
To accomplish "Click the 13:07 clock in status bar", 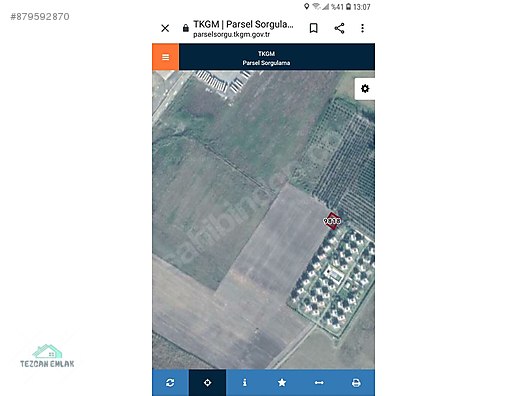I will tap(362, 7).
